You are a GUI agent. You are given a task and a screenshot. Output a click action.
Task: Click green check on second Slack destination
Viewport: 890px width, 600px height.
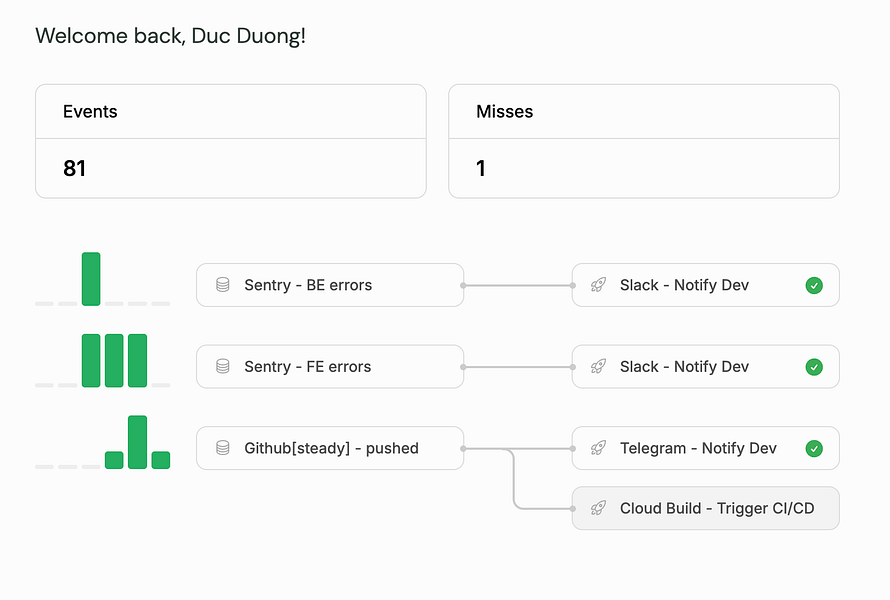[814, 367]
